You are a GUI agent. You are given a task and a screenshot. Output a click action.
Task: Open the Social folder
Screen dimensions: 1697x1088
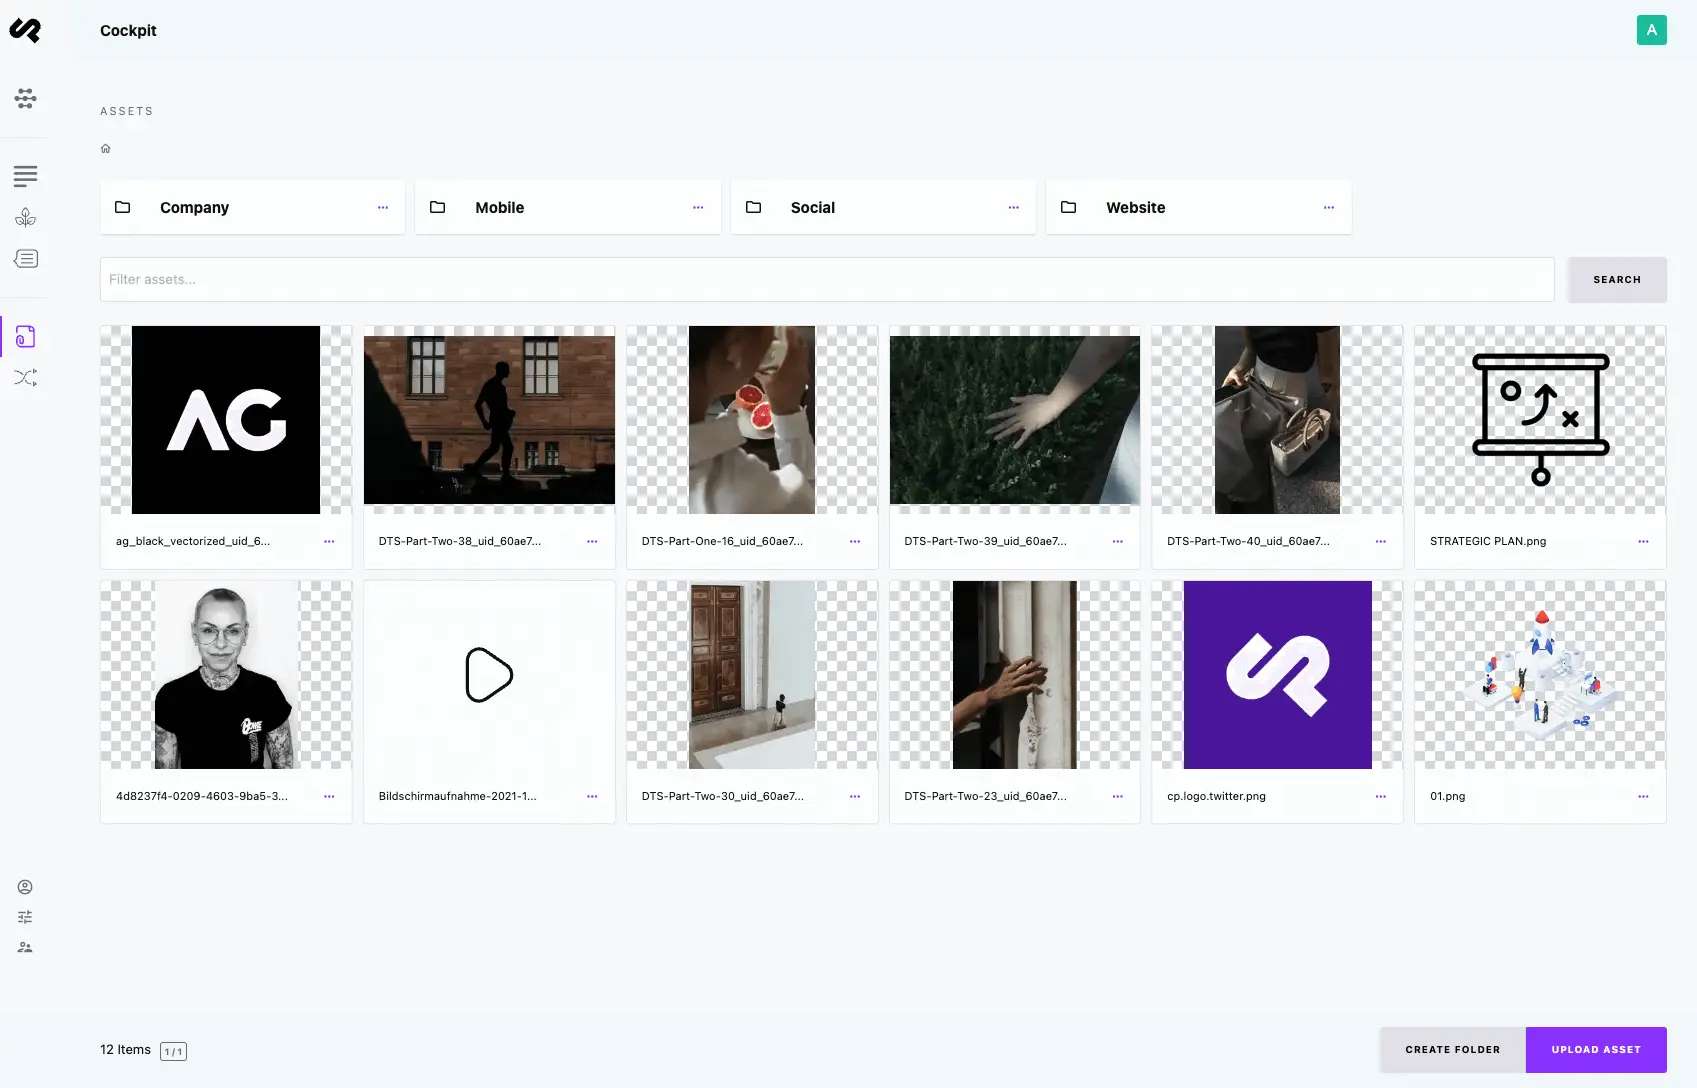point(813,208)
